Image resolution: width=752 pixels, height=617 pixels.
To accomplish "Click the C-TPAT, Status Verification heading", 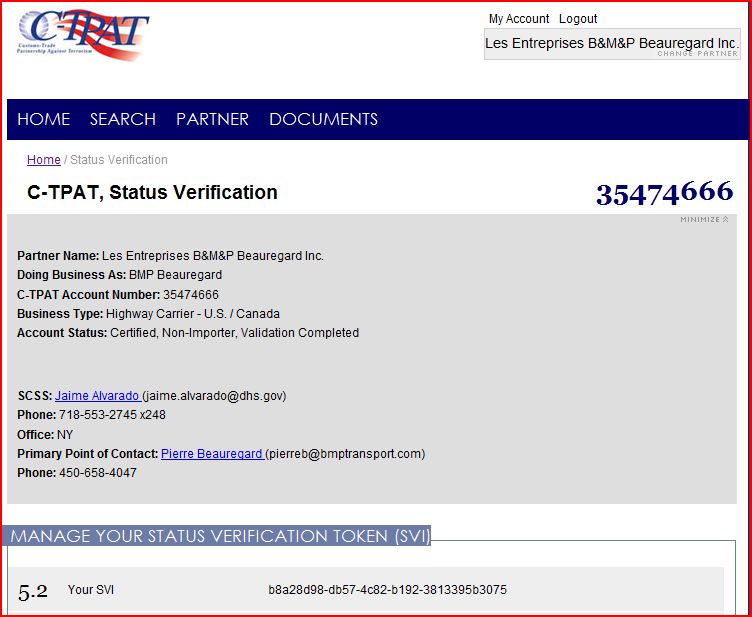I will 152,193.
